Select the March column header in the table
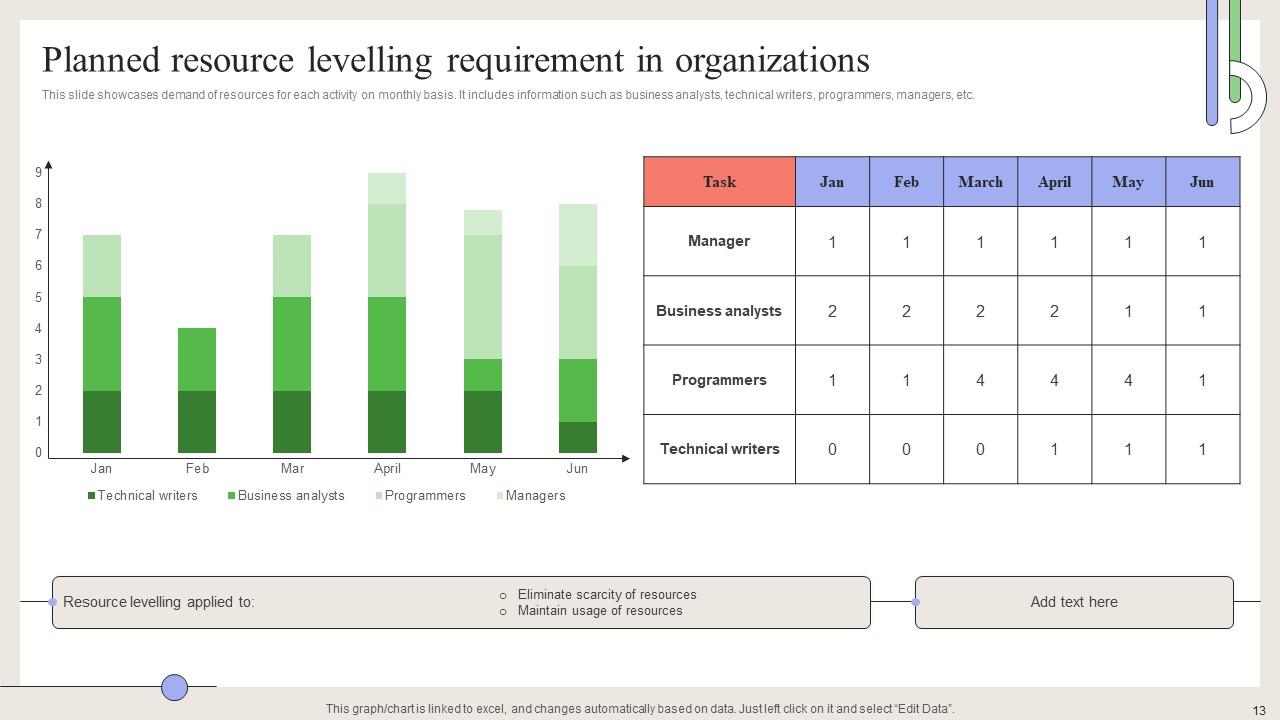 [x=980, y=182]
